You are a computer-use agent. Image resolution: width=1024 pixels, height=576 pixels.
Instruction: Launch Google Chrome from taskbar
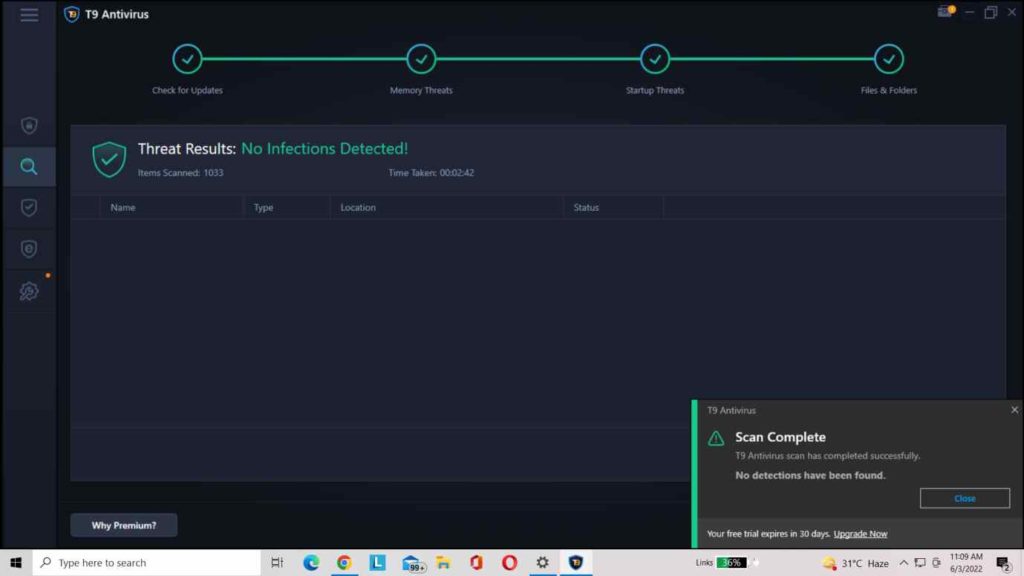coord(344,562)
